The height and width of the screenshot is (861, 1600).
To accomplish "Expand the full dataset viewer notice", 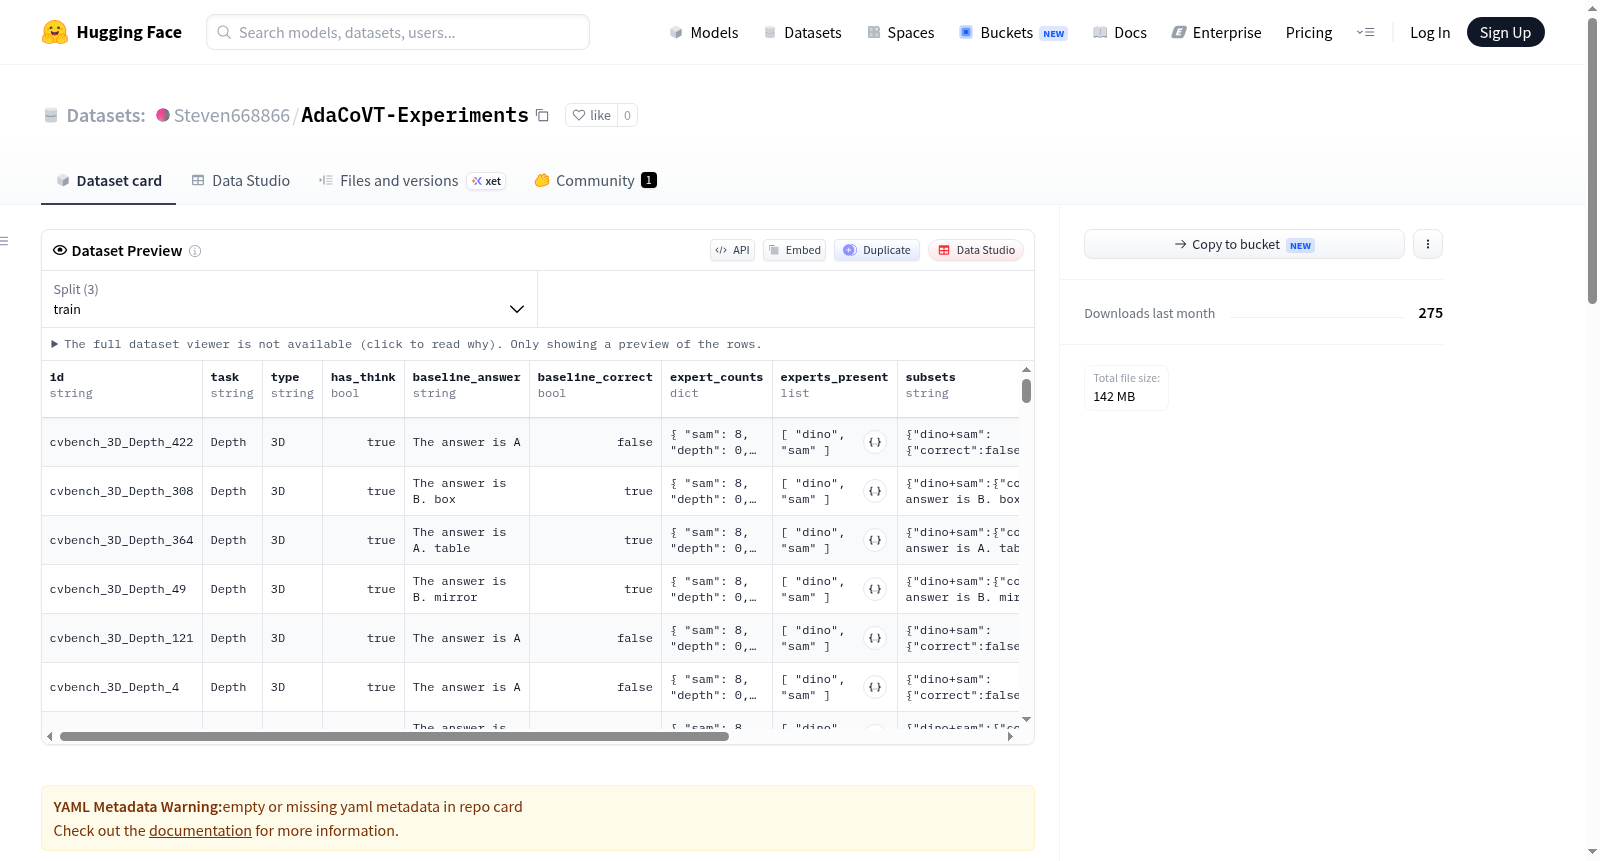I will (406, 344).
